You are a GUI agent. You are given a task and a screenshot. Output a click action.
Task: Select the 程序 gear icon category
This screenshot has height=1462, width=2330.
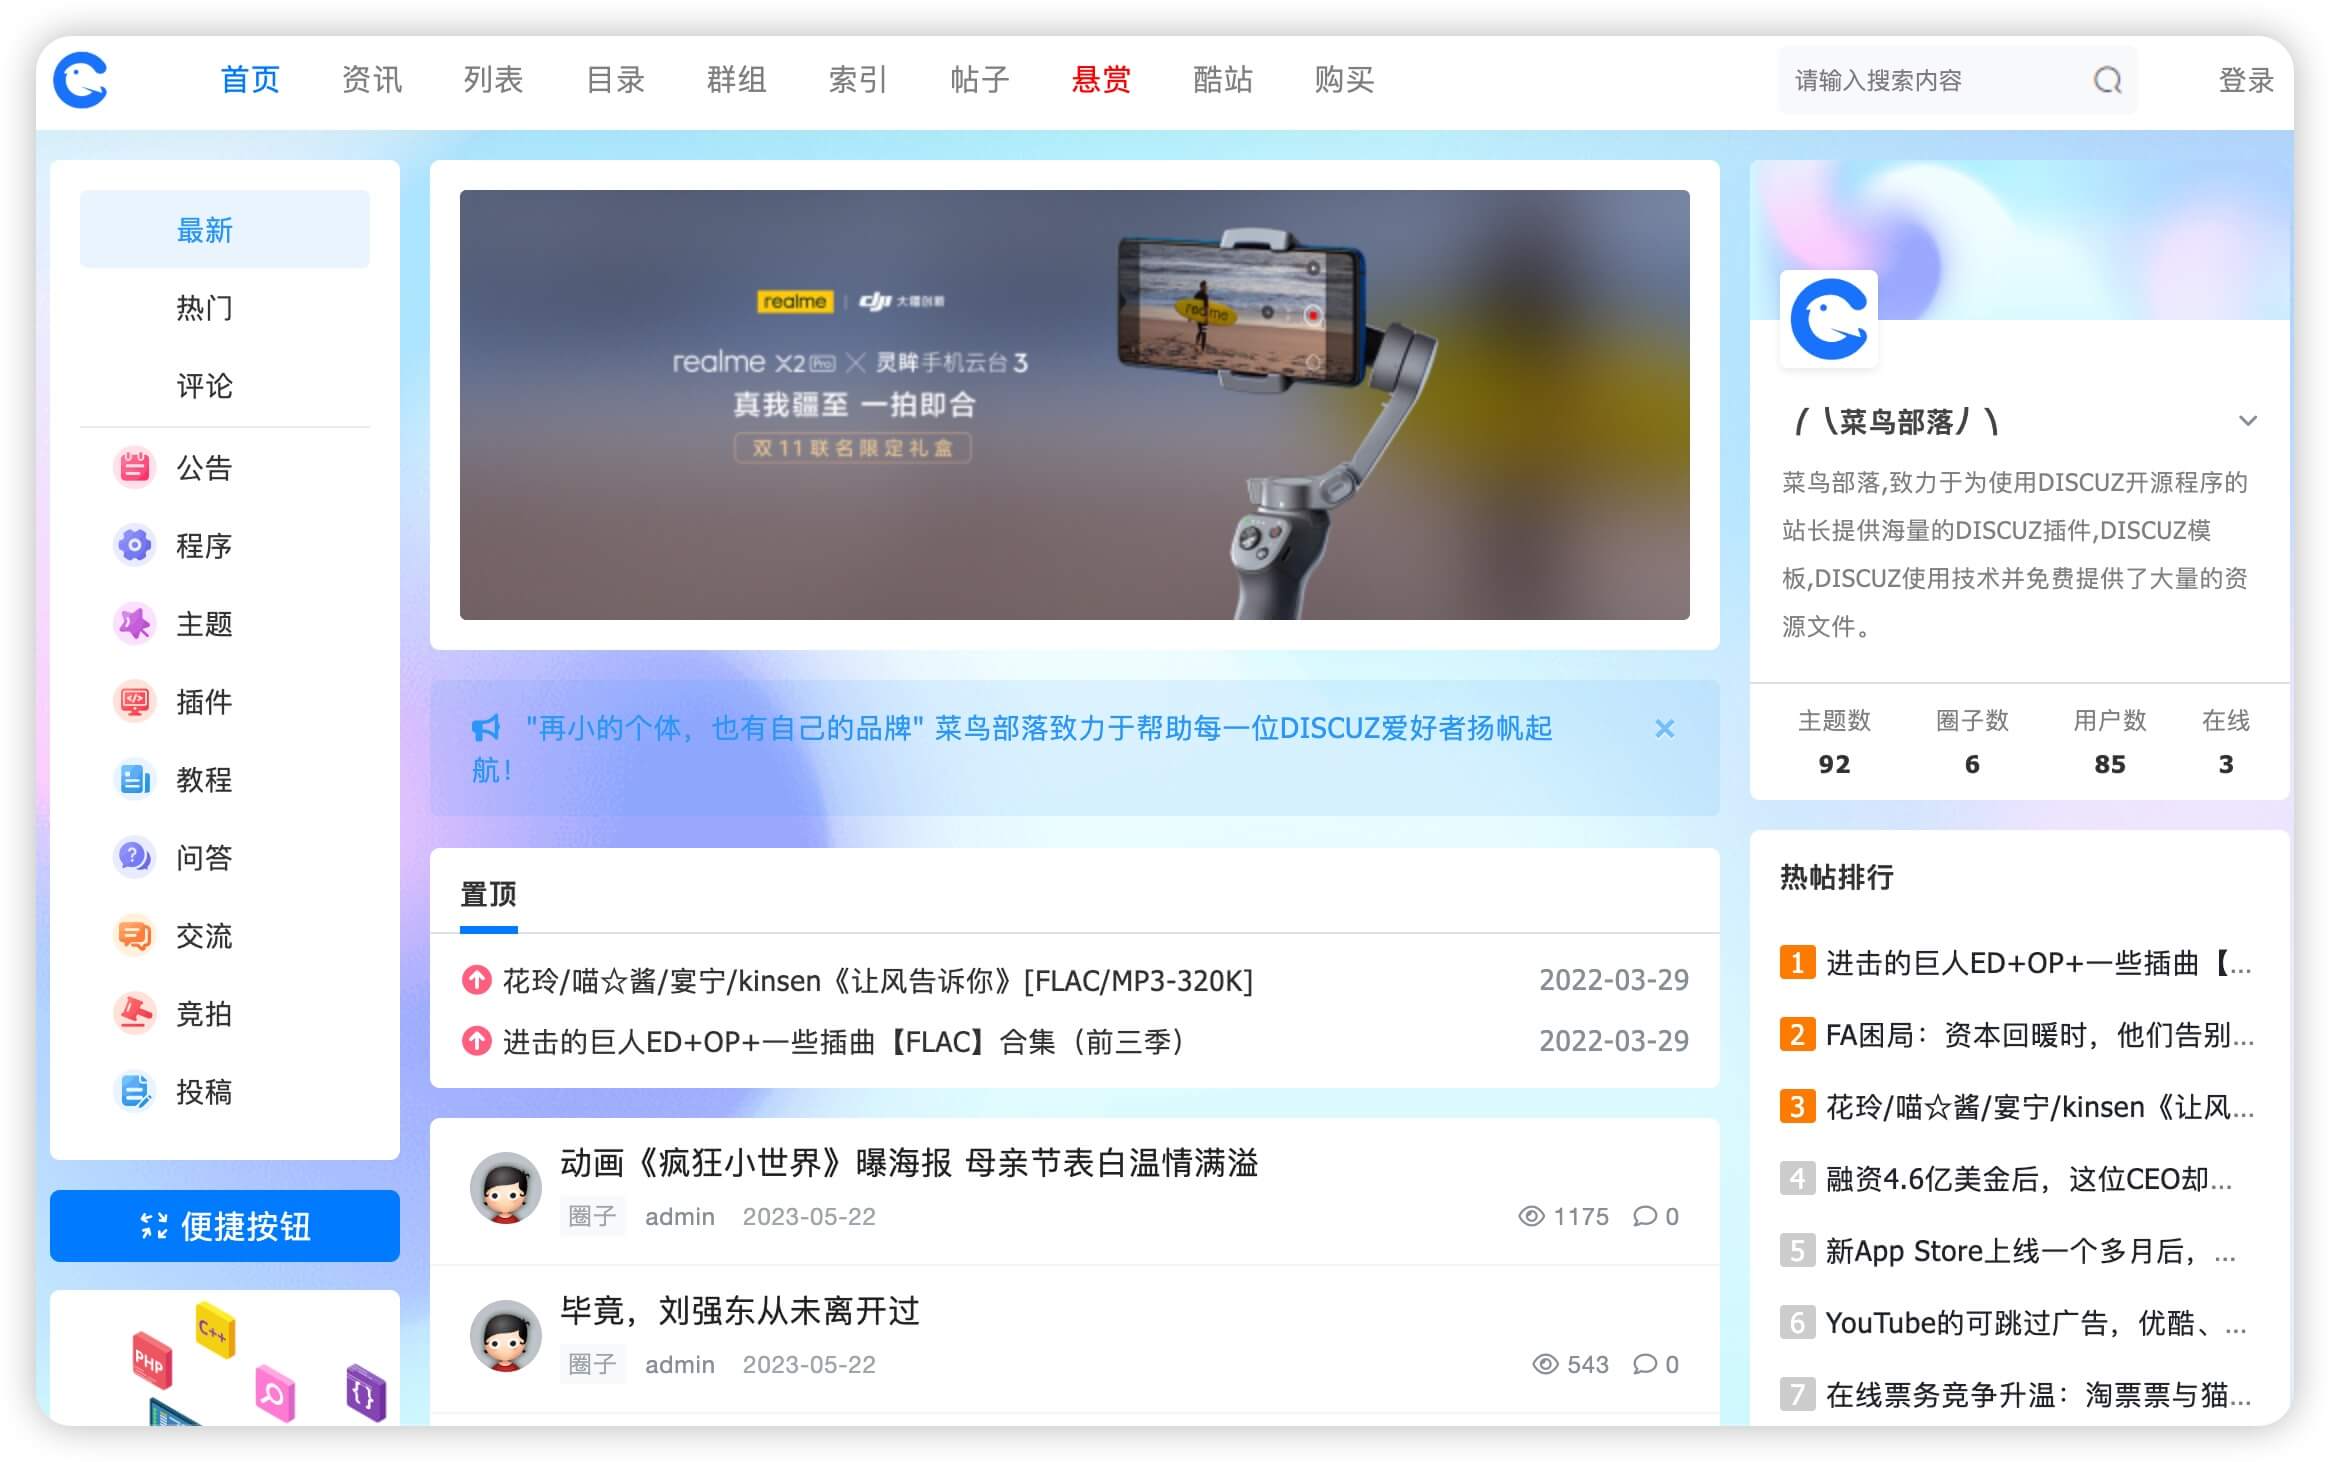[134, 545]
